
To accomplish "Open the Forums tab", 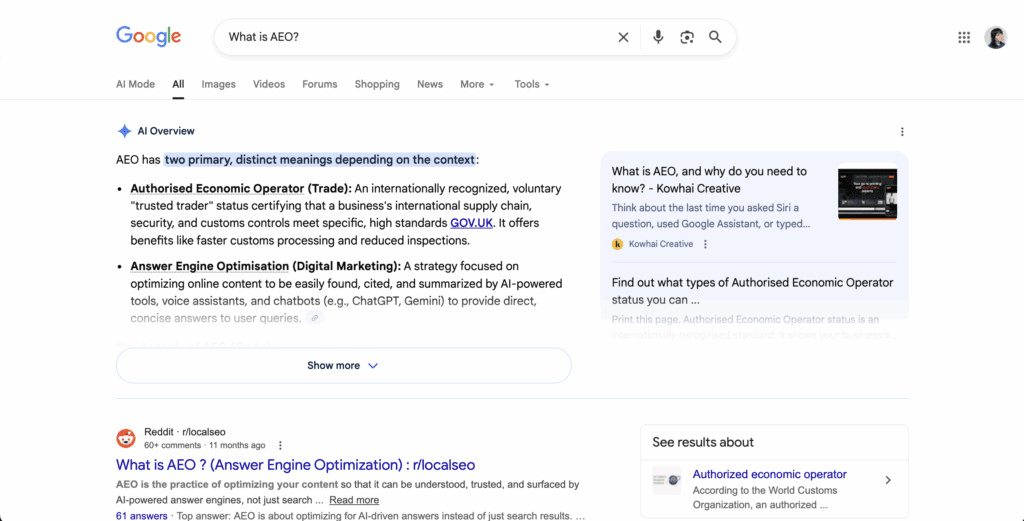I will [x=319, y=84].
